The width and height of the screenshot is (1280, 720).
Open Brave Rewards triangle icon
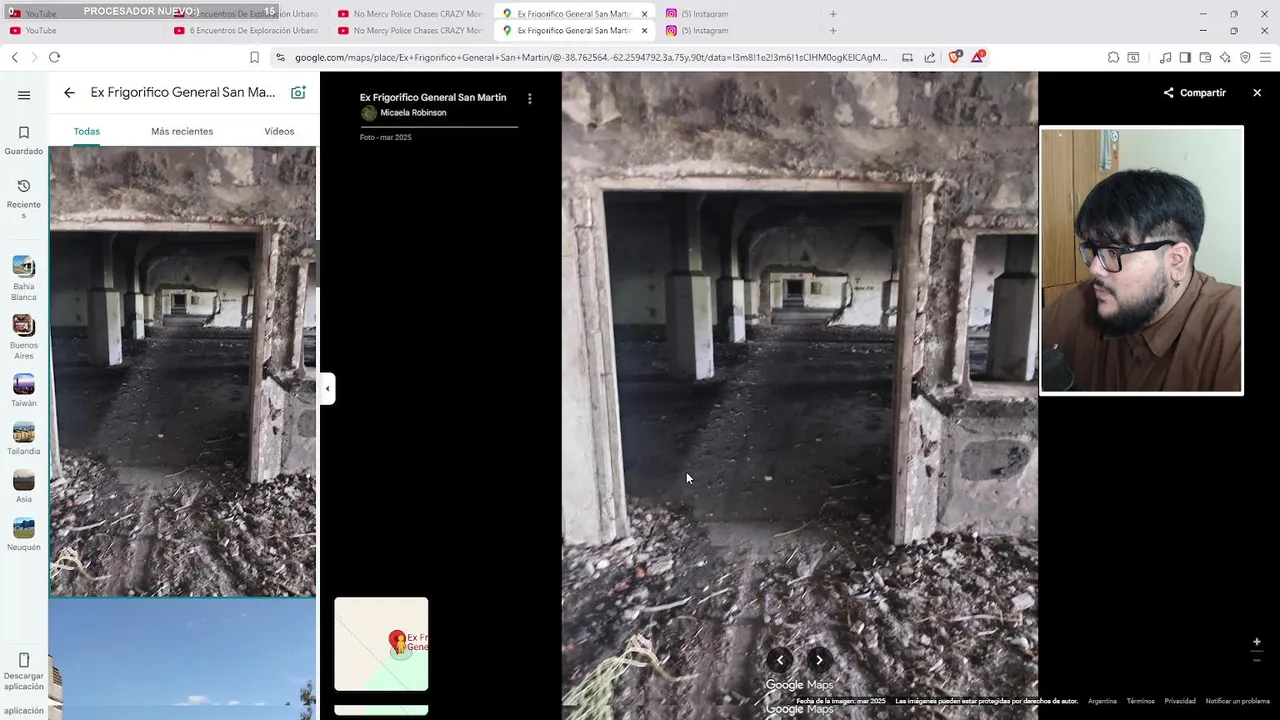(x=977, y=57)
